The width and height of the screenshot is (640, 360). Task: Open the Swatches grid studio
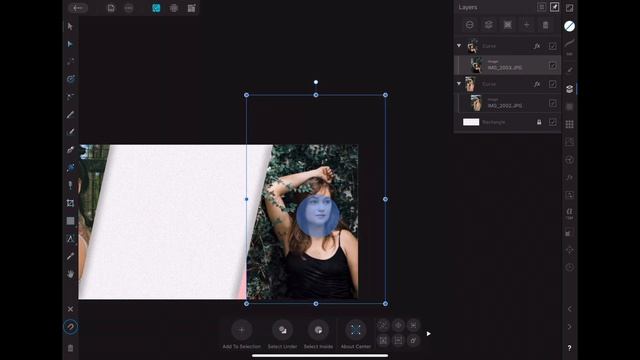(x=569, y=124)
